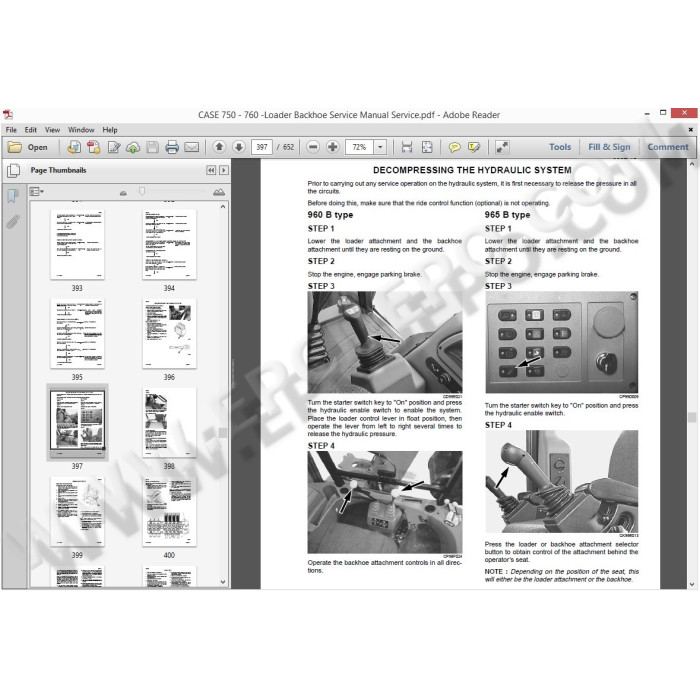
Task: Click the zoom out minus button
Action: click(313, 147)
